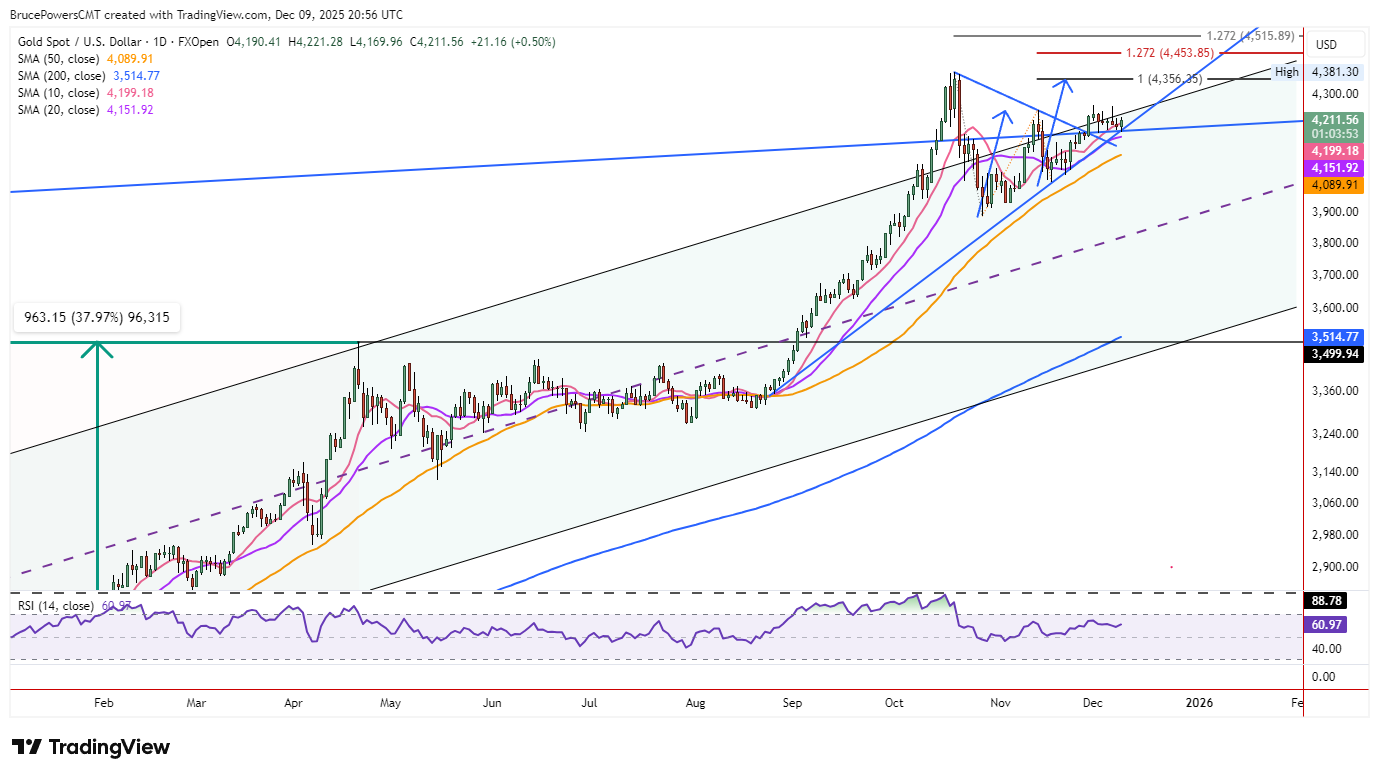The height and width of the screenshot is (777, 1379).
Task: Click the 4,381.30 price label
Action: point(1335,72)
